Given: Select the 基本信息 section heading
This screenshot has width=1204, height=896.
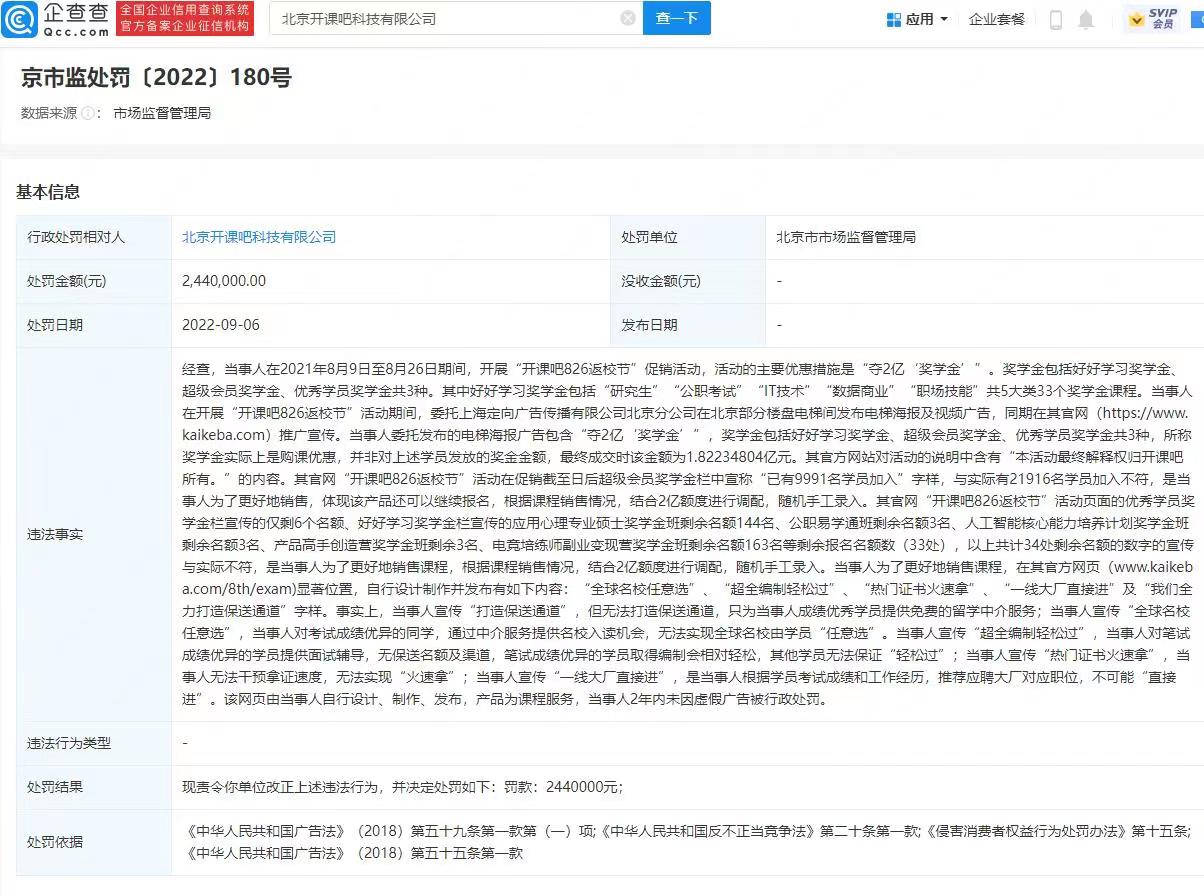Looking at the screenshot, I should point(48,192).
